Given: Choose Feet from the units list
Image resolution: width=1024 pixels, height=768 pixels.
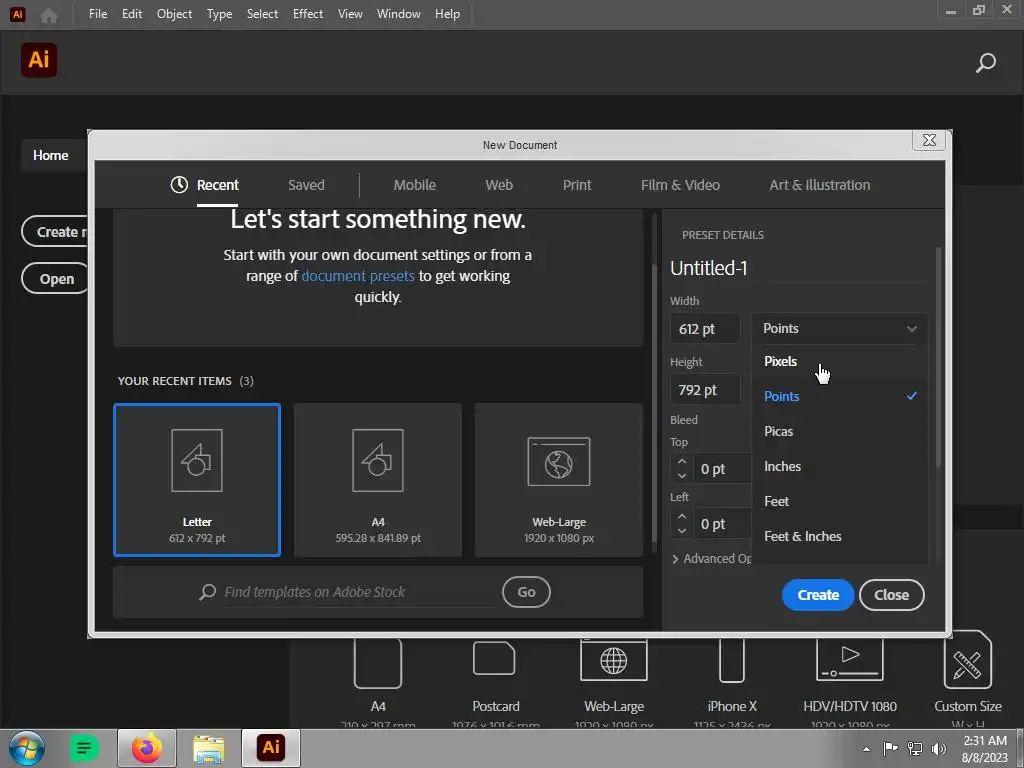Looking at the screenshot, I should pyautogui.click(x=840, y=501).
